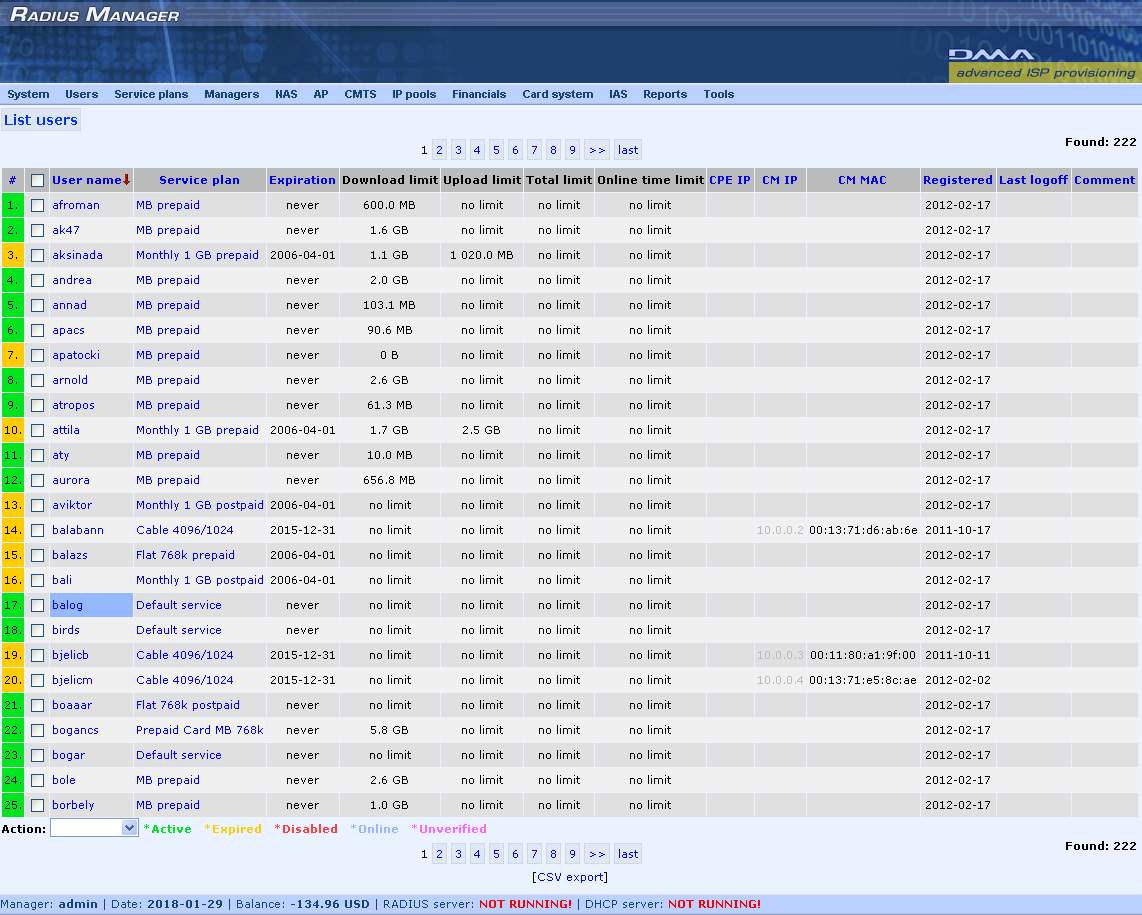Viewport: 1142px width, 915px height.
Task: Open the Tools menu
Action: tap(718, 94)
